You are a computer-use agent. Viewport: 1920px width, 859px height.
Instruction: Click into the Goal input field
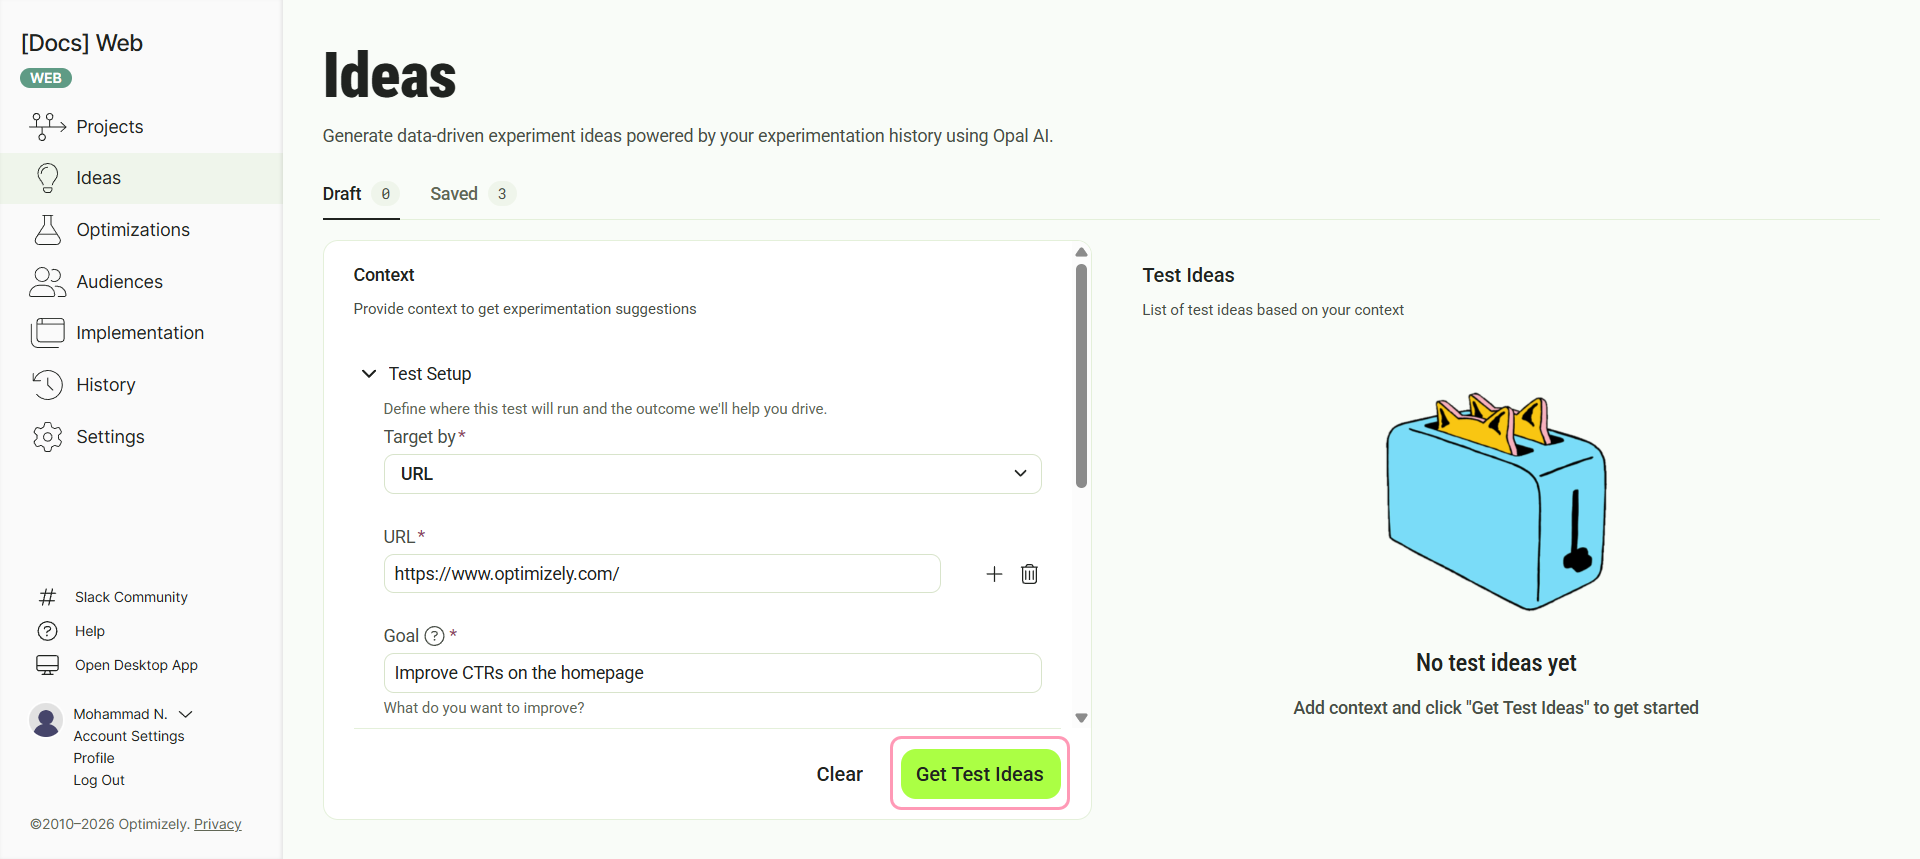point(712,673)
